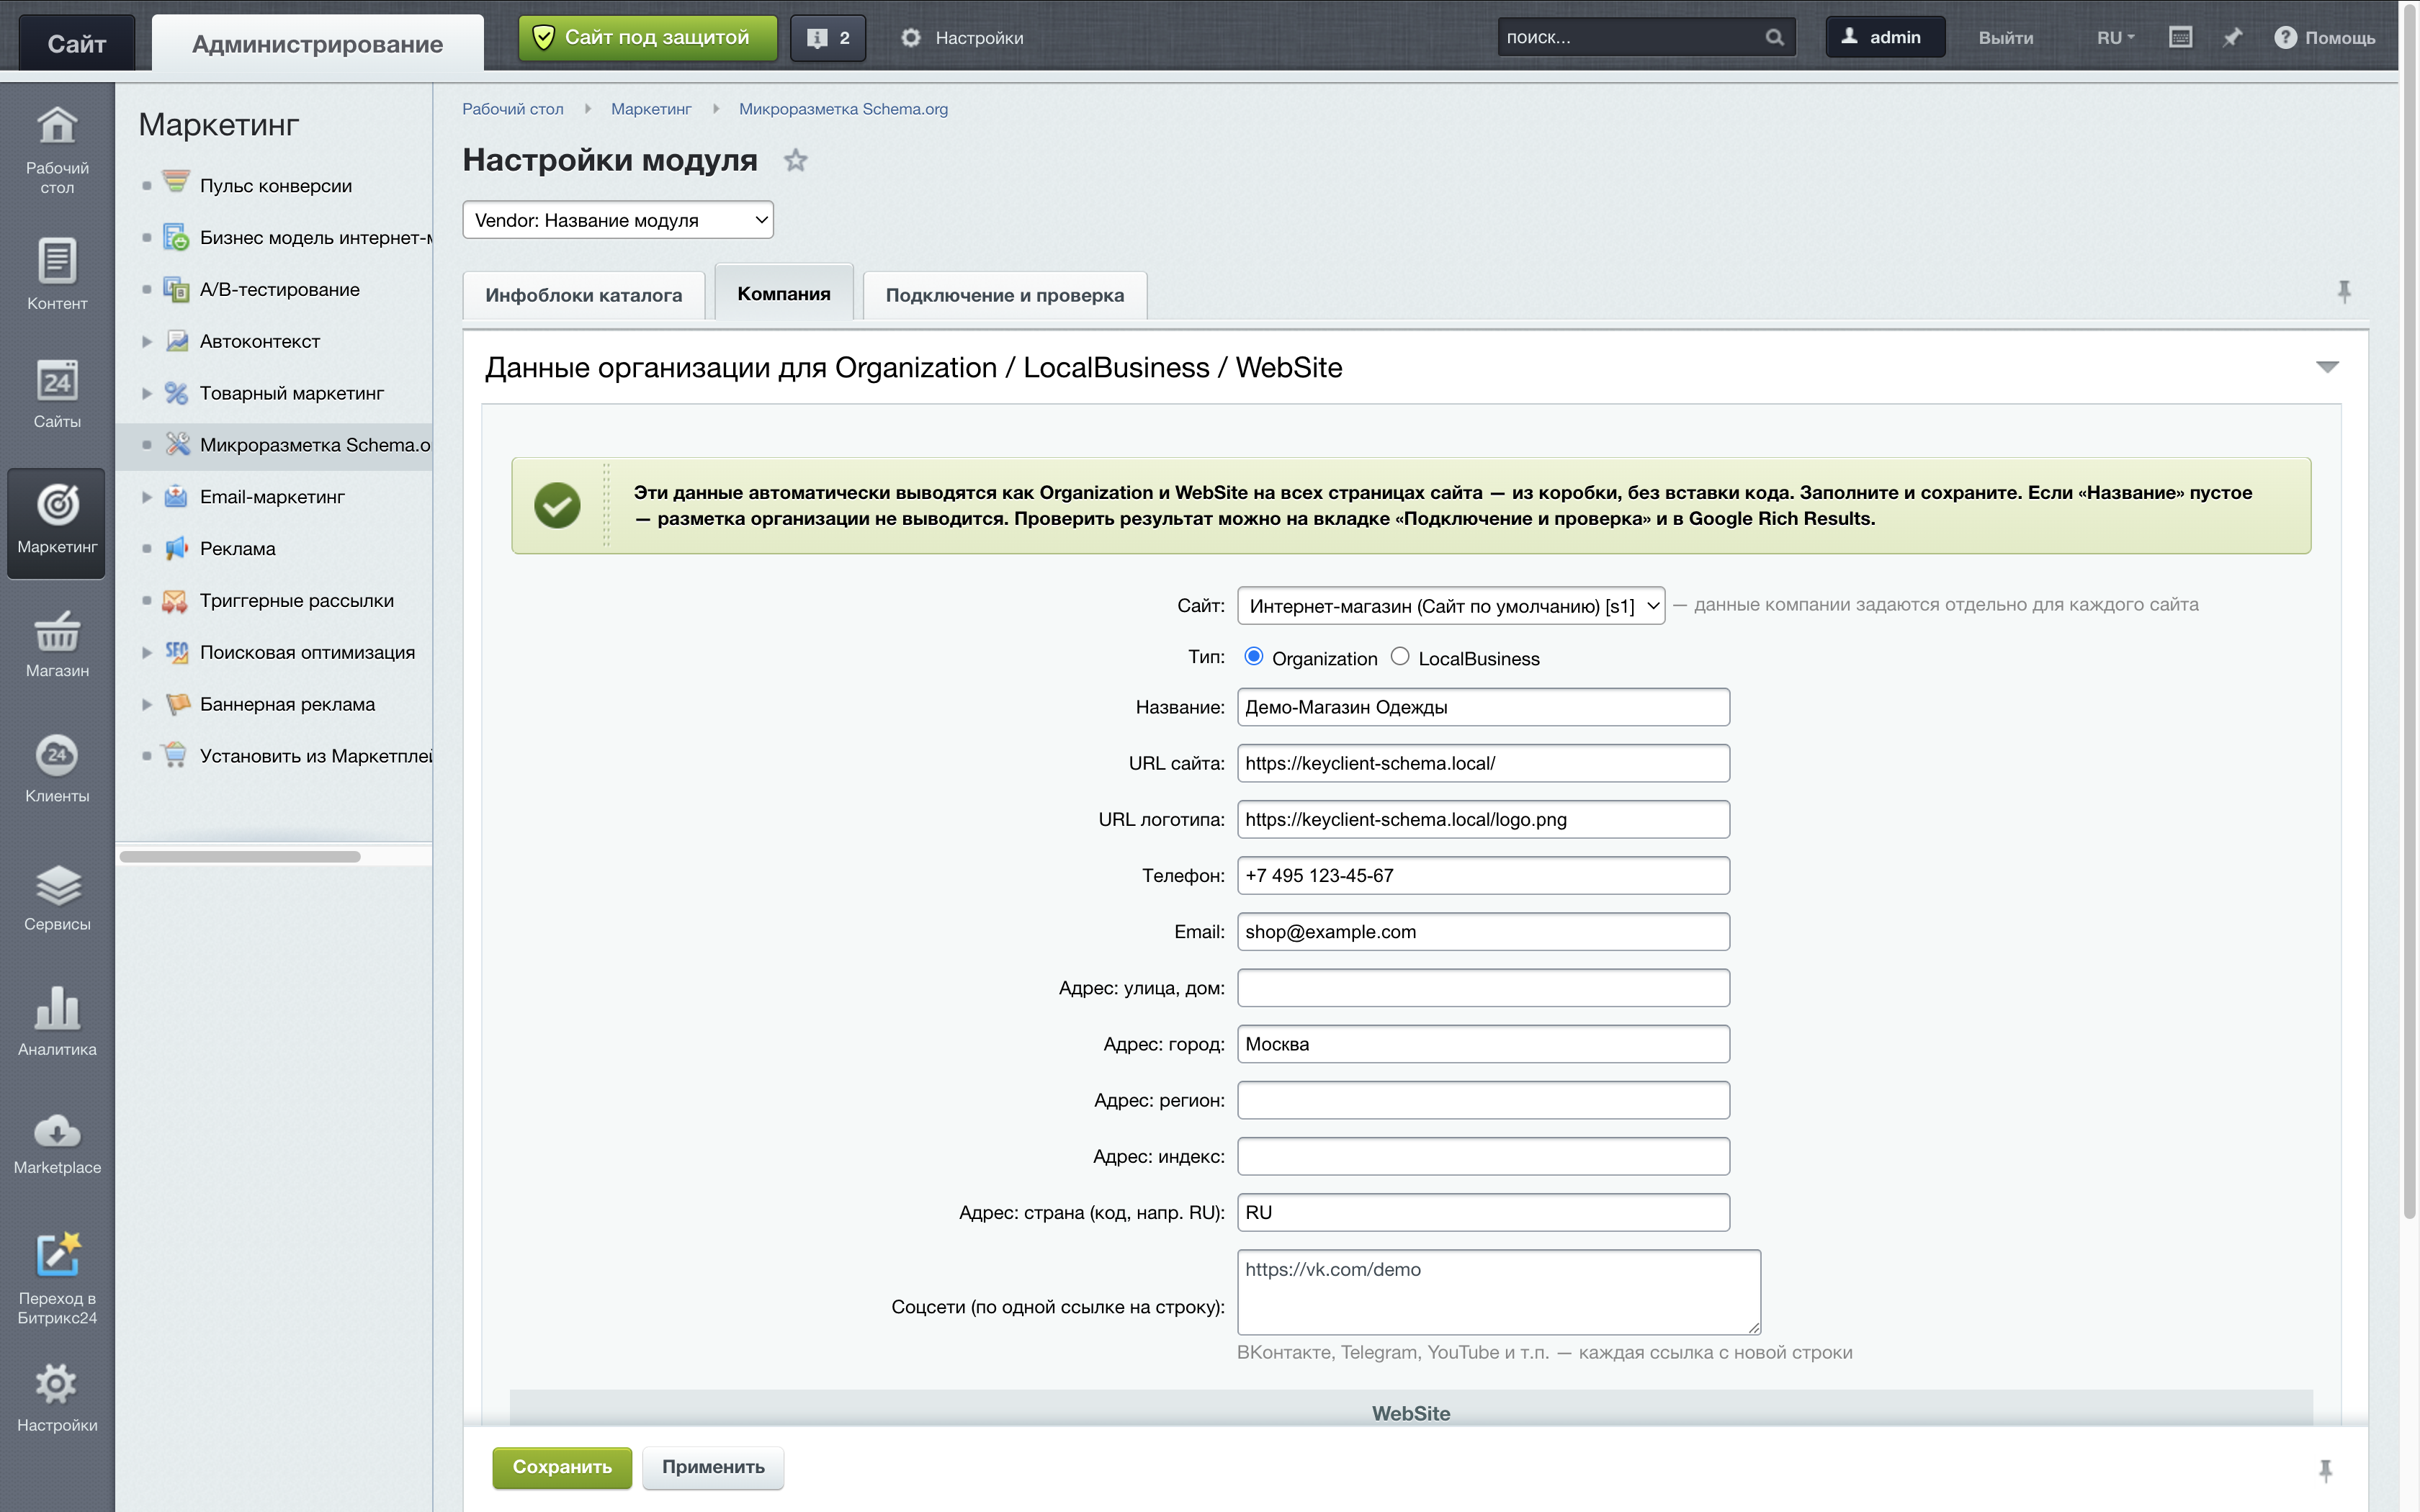Screen dimensions: 2420x1512
Task: Go to Микроразметка Schema.org breadcrumb
Action: click(x=843, y=109)
